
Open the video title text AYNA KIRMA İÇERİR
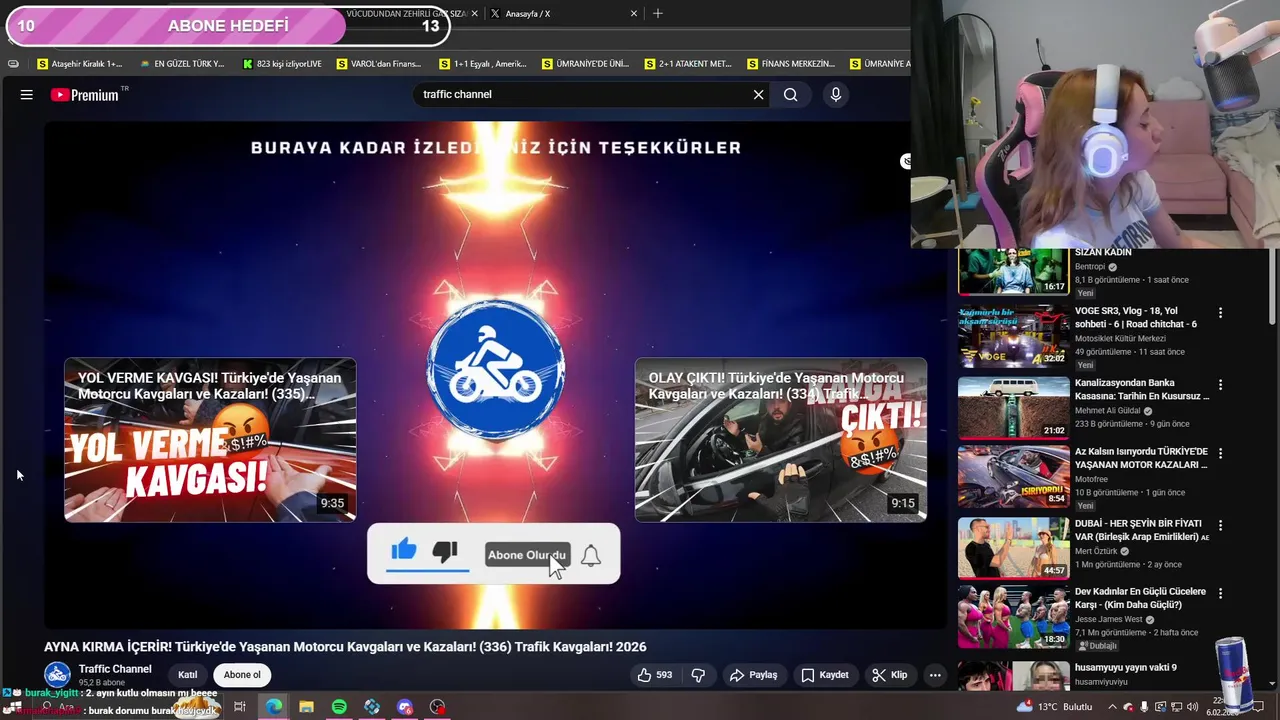pos(345,647)
